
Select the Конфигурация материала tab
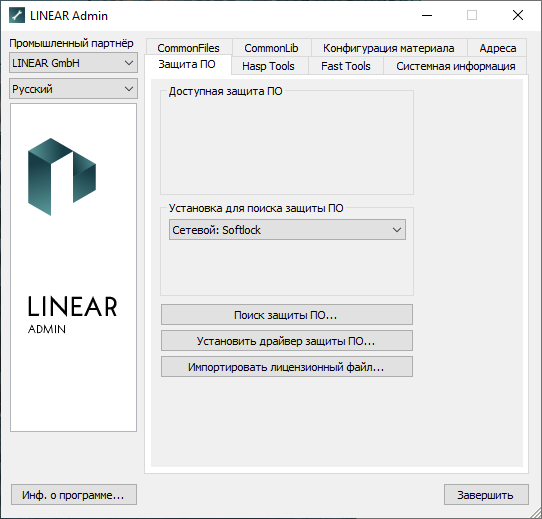(389, 48)
